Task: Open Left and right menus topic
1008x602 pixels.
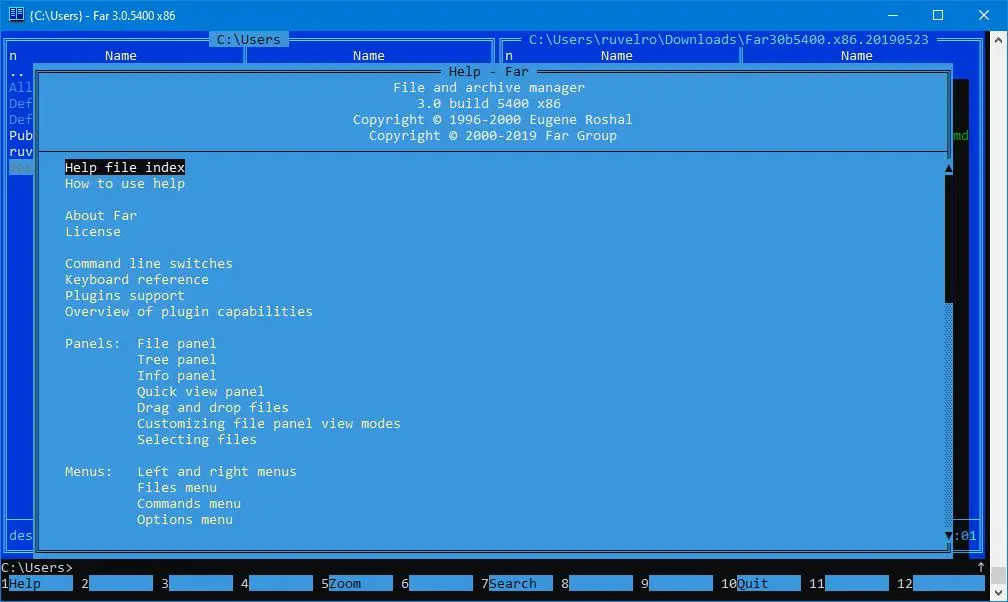Action: point(217,471)
